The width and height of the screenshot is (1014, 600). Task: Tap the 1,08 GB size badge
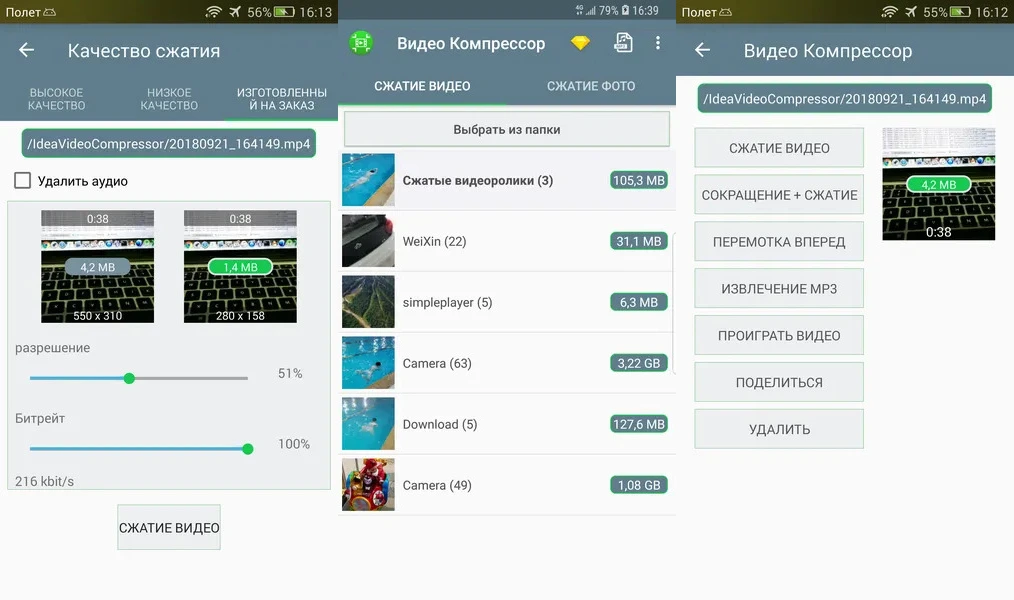click(x=639, y=485)
